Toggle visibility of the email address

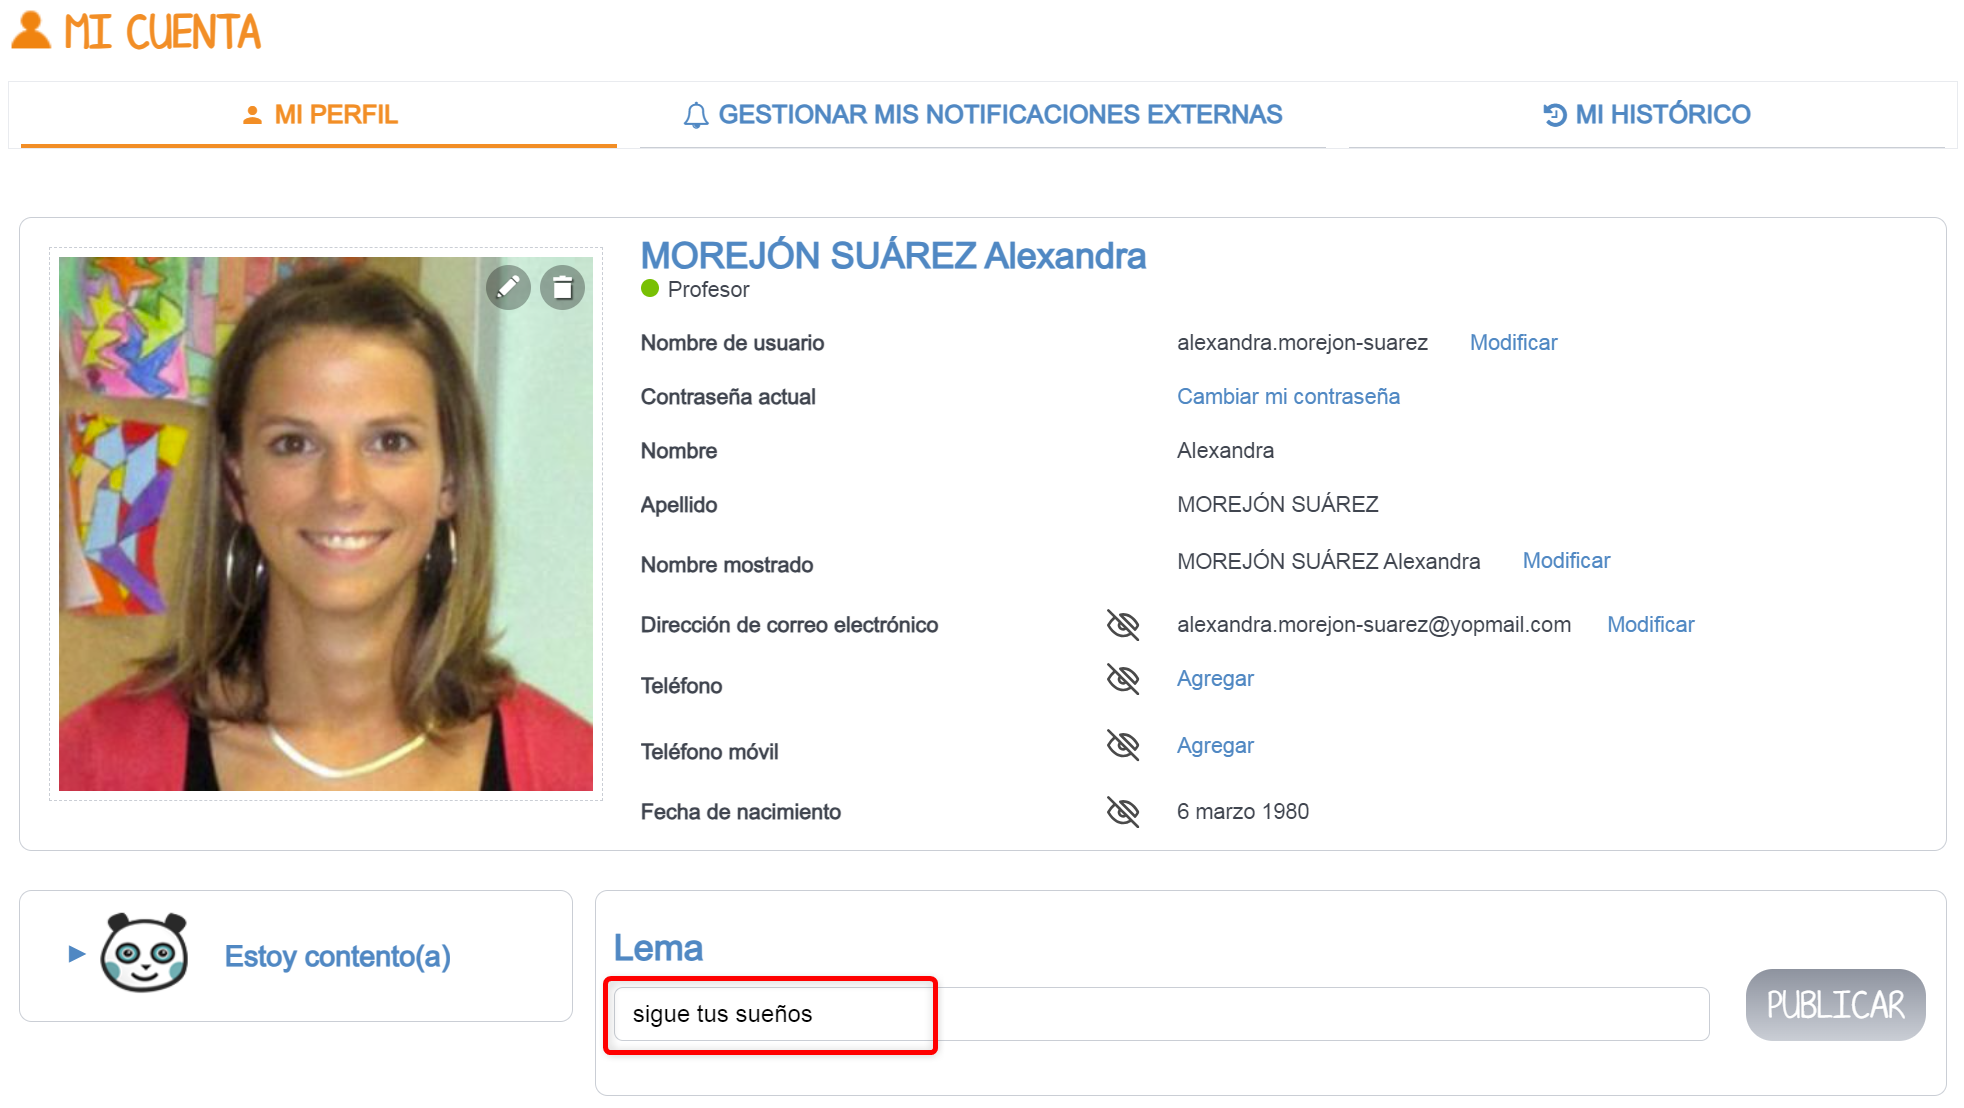(x=1124, y=625)
